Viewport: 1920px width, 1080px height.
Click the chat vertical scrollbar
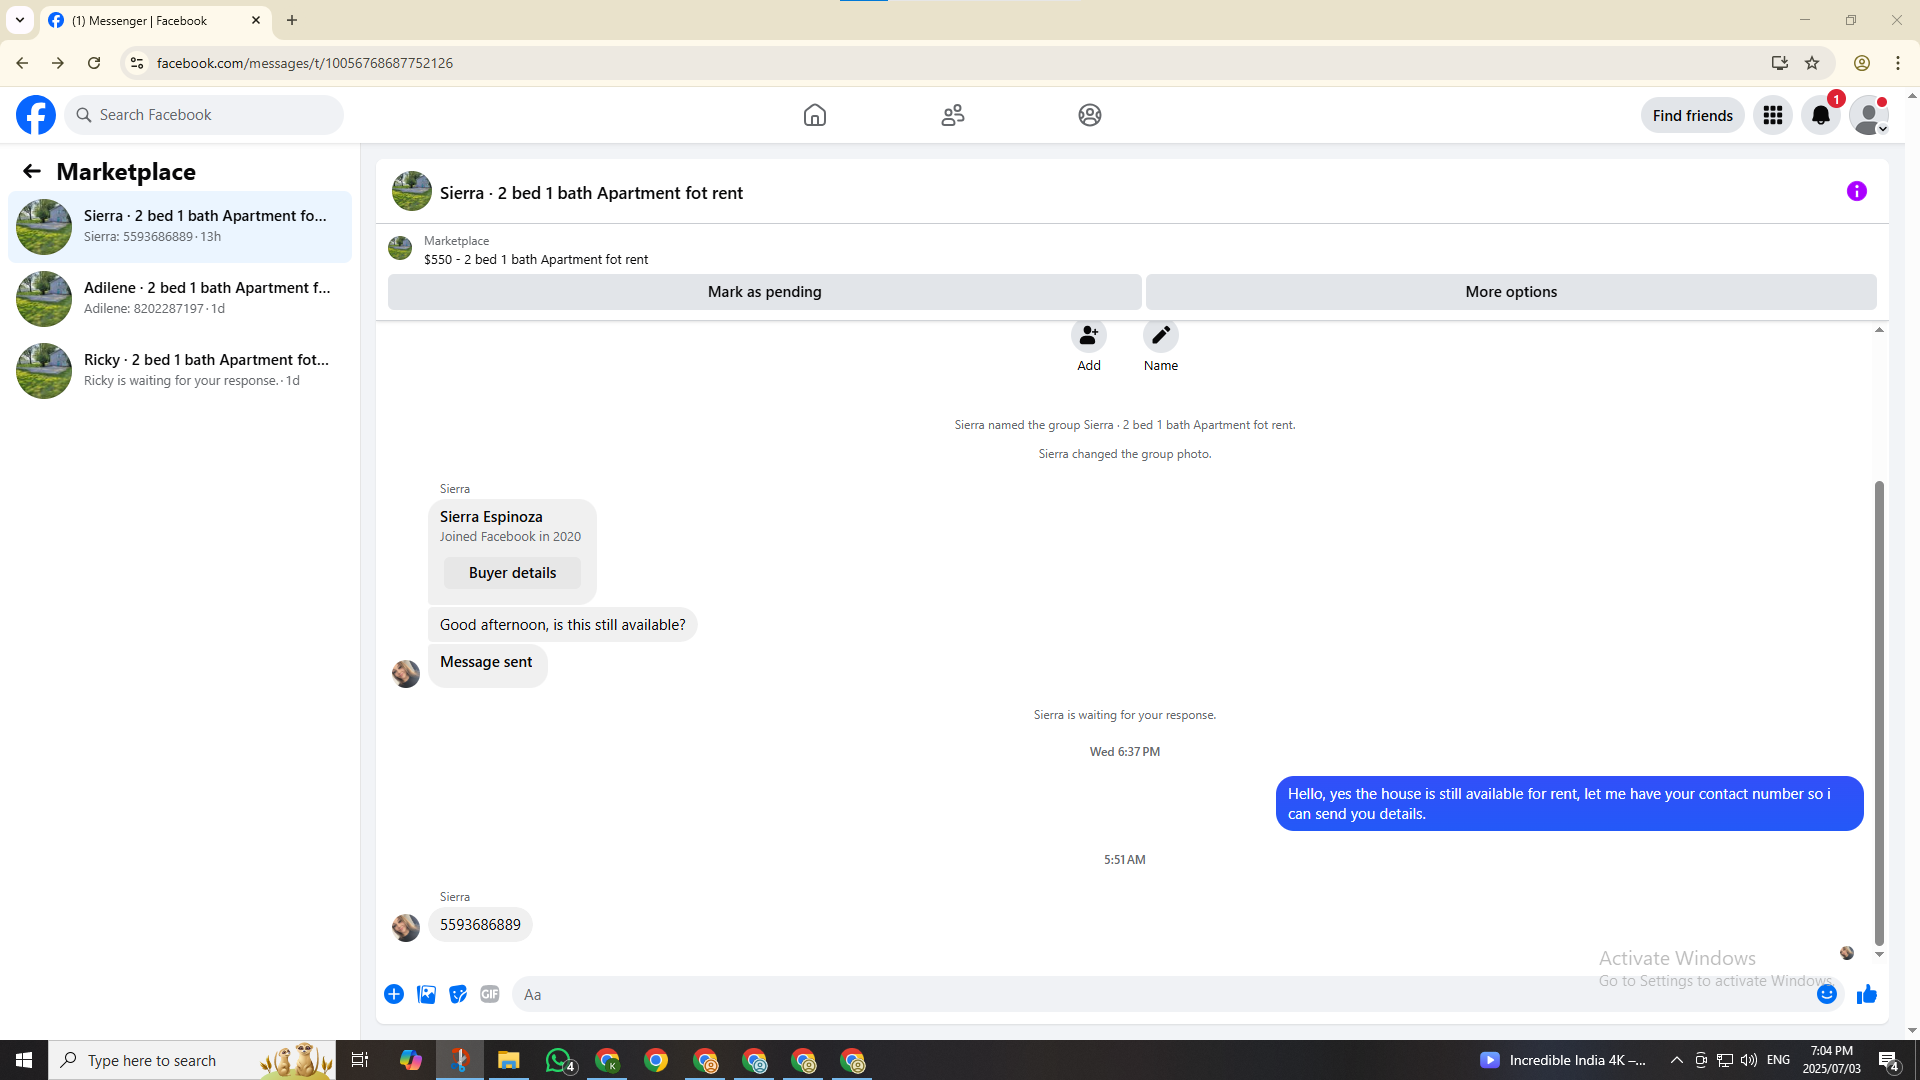1878,712
